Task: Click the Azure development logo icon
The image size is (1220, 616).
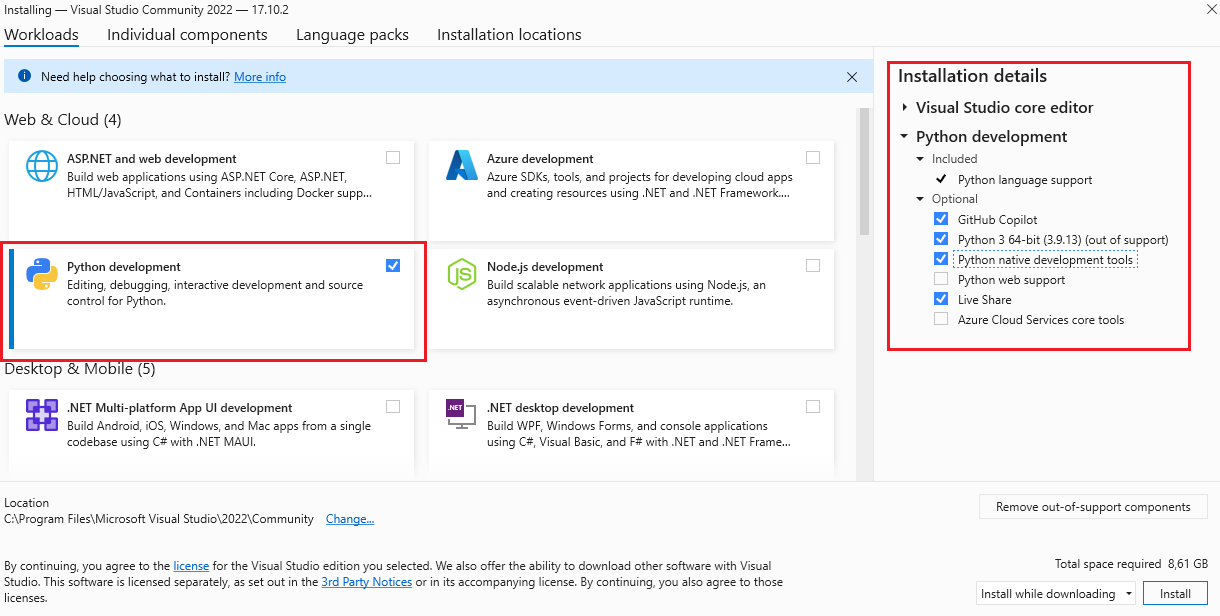Action: point(462,166)
